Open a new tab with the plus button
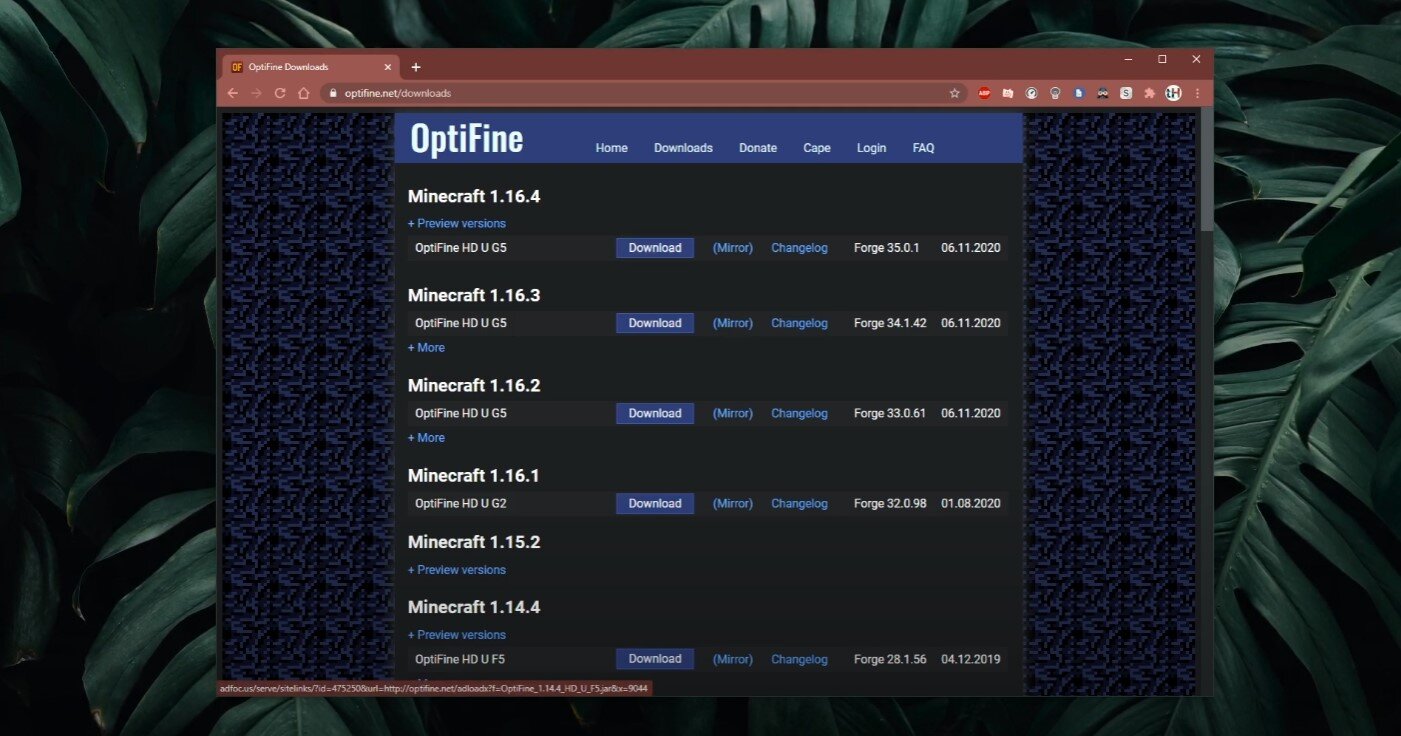The image size is (1401, 736). 416,67
